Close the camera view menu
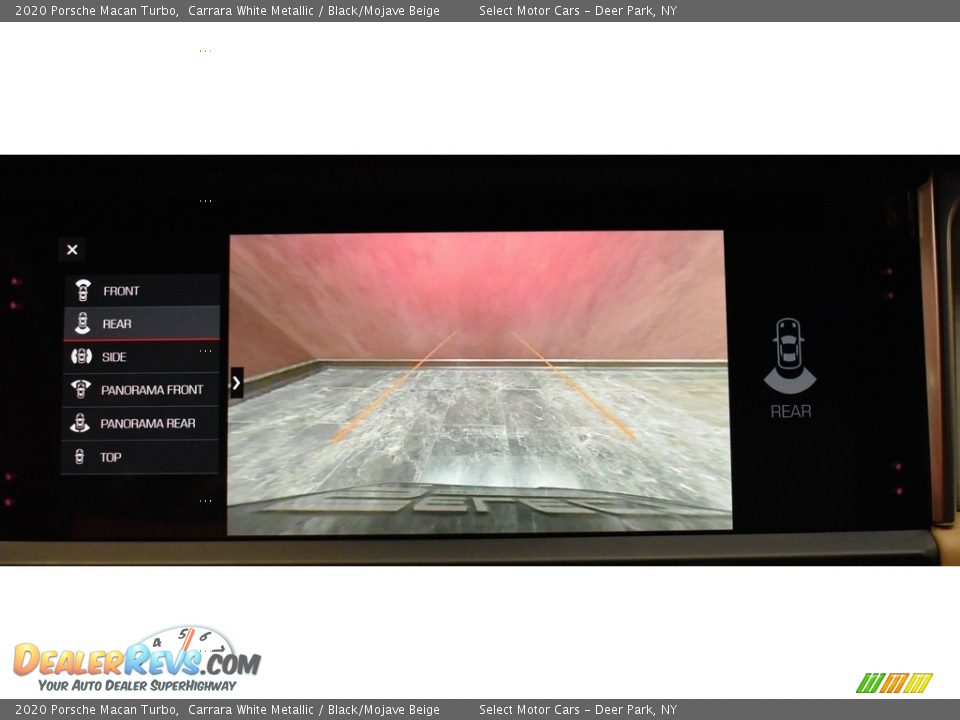Viewport: 960px width, 720px height. point(72,250)
